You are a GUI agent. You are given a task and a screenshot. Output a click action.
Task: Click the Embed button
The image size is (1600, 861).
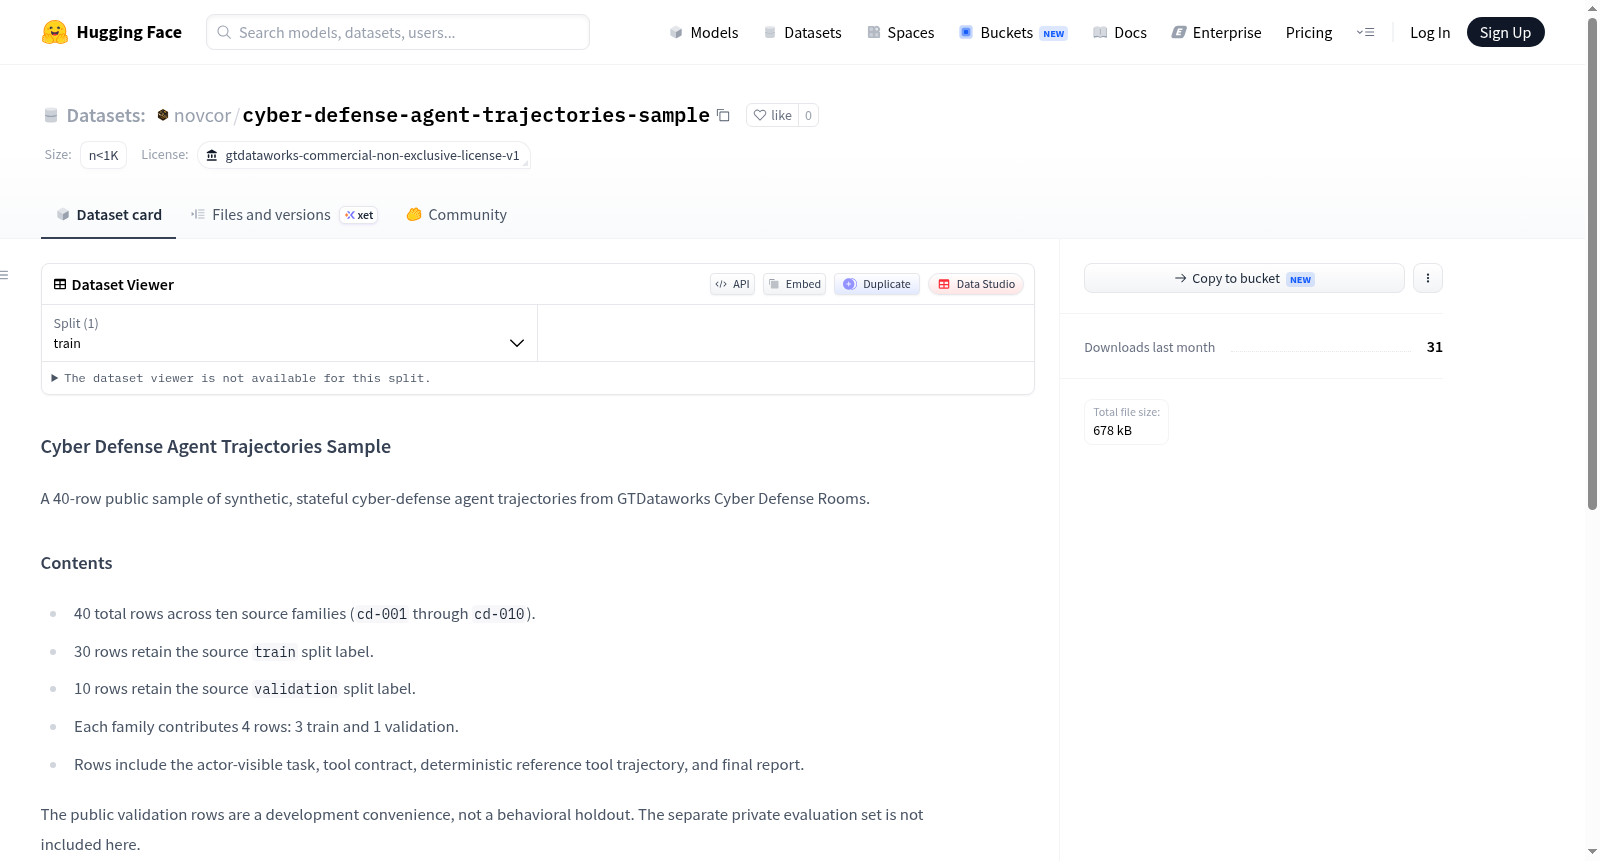(795, 284)
